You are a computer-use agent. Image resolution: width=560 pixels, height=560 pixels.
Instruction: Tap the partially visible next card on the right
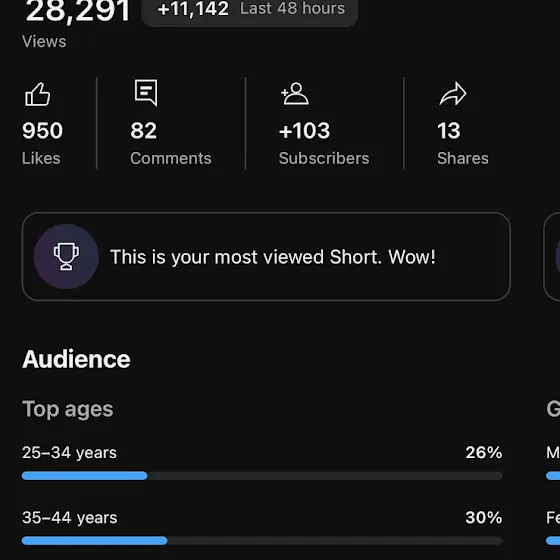click(551, 256)
